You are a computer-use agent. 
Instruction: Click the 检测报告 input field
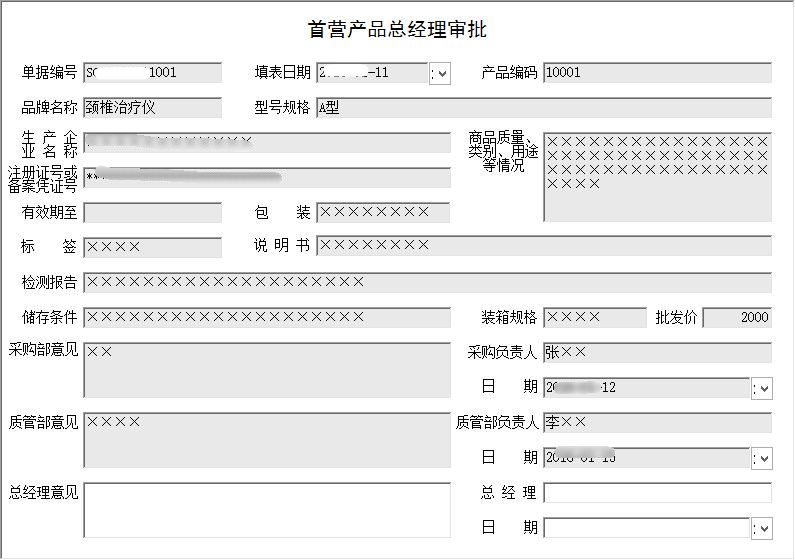[427, 282]
